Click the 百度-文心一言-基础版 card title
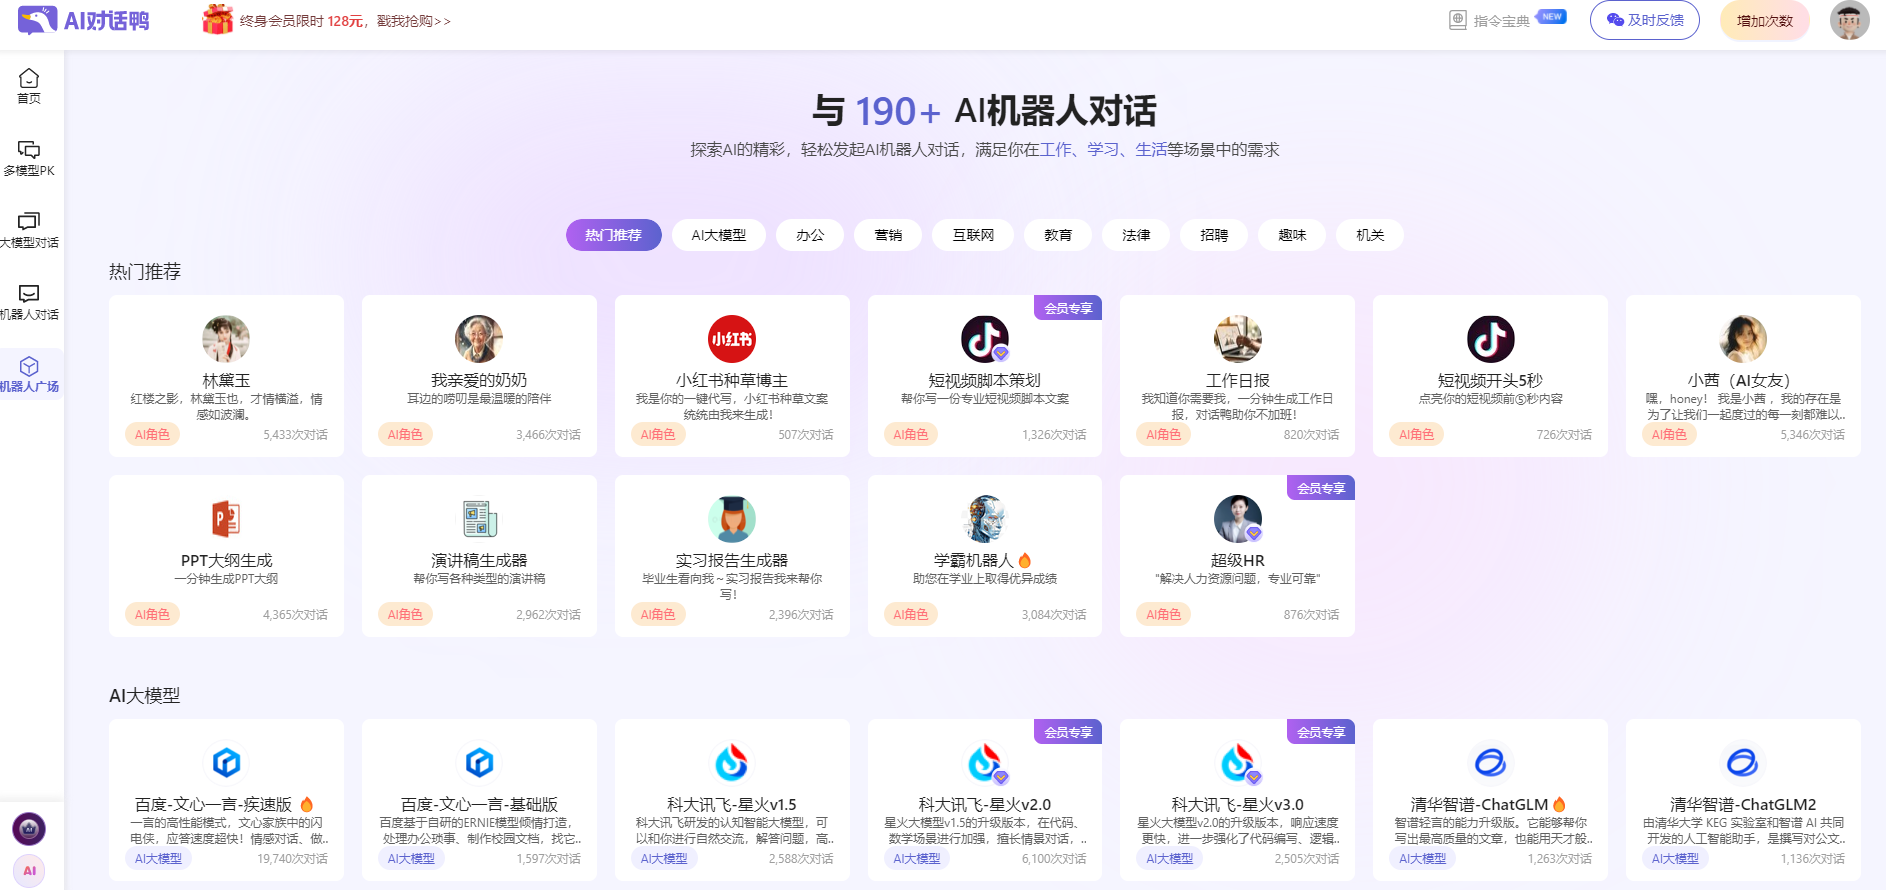This screenshot has height=890, width=1886. click(x=479, y=804)
